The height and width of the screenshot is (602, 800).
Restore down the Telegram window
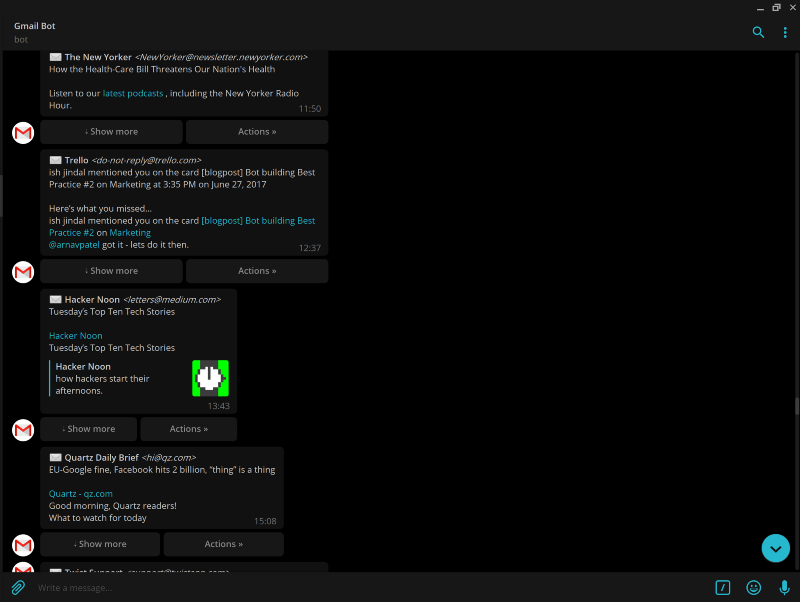[777, 7]
